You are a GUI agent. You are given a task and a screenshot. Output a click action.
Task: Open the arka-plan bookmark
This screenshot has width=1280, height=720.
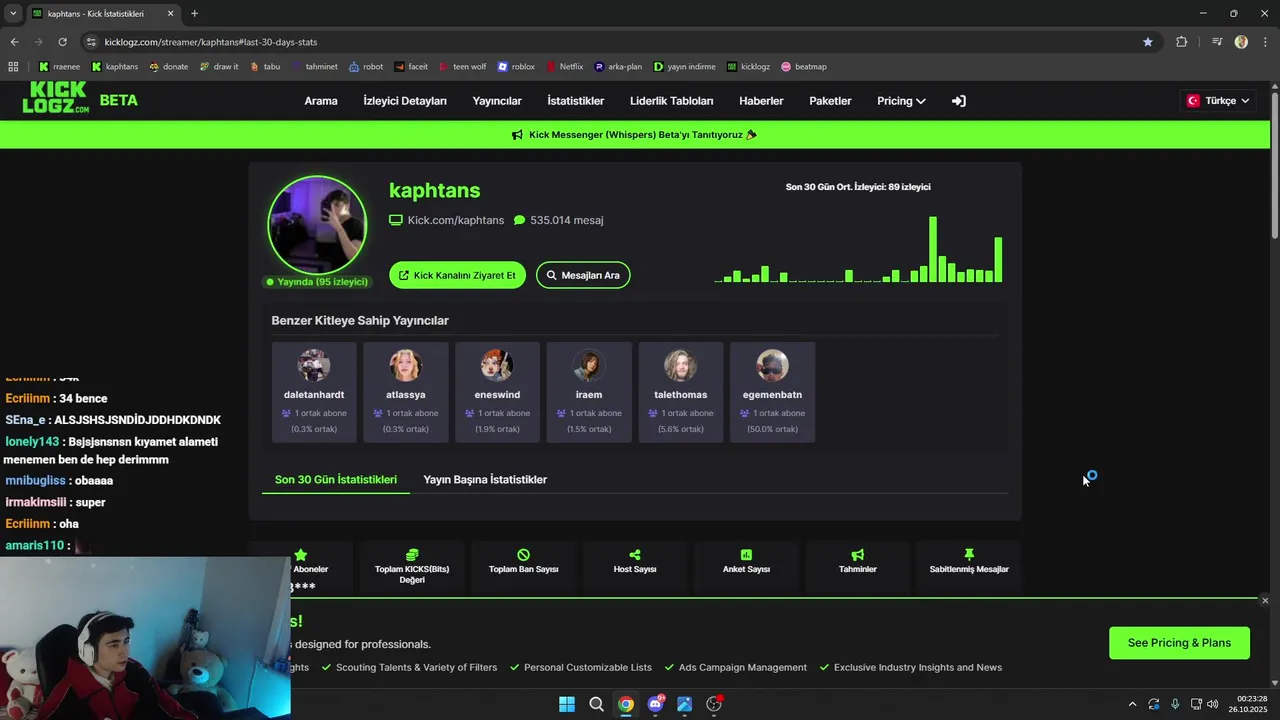pyautogui.click(x=618, y=67)
